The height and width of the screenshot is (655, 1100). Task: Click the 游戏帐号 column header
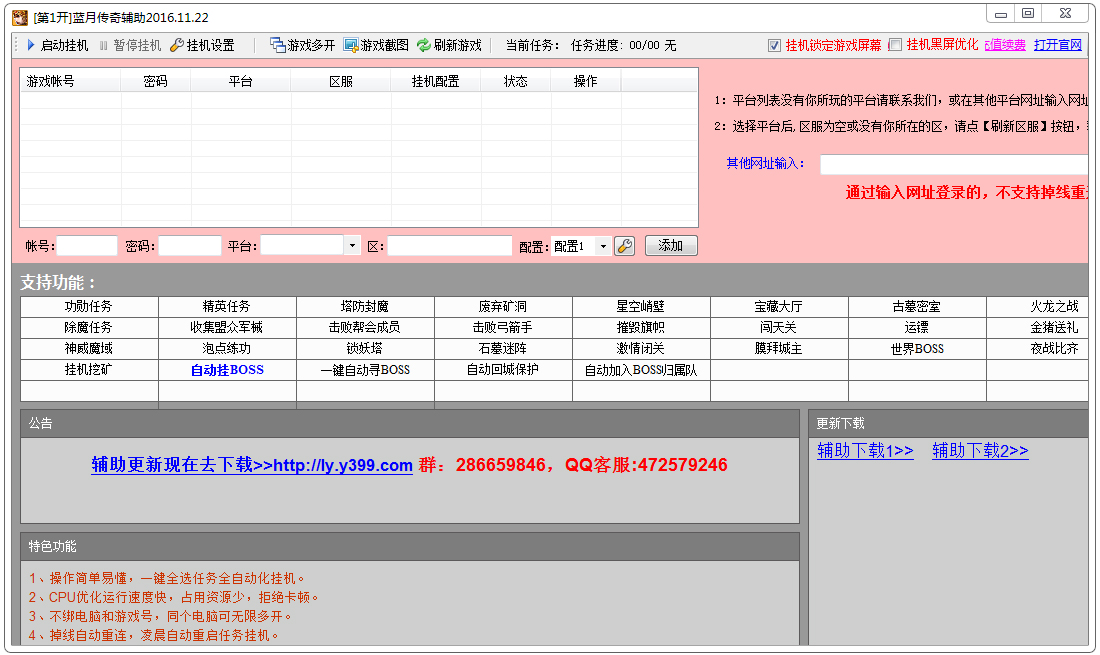70,81
